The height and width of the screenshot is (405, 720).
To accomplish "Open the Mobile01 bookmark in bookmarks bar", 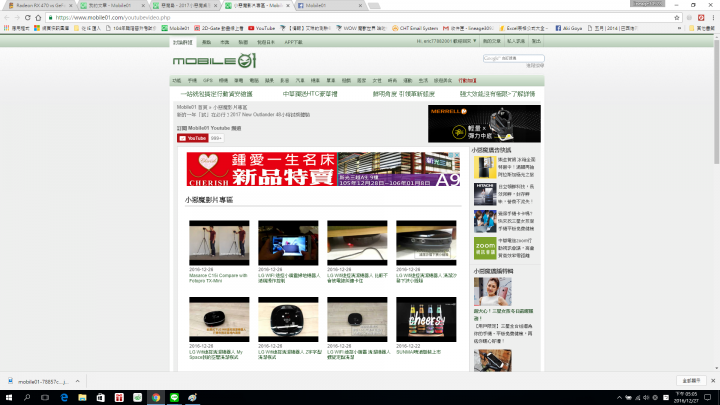I will (x=175, y=28).
